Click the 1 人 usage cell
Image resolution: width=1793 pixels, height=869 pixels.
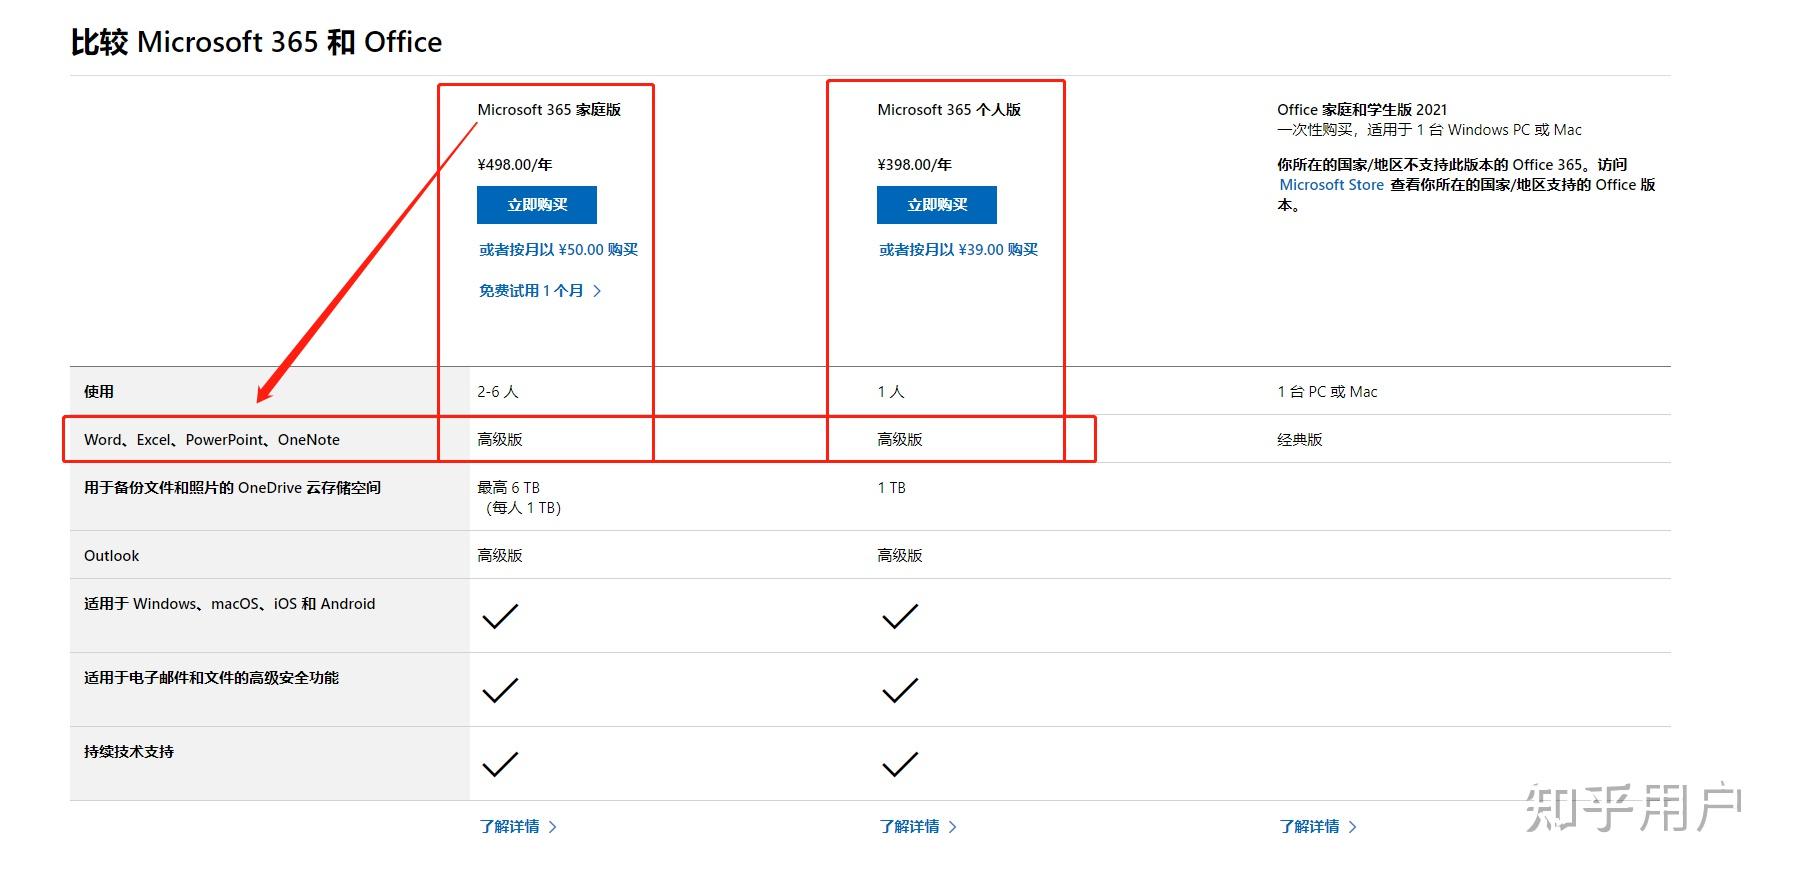[x=891, y=392]
